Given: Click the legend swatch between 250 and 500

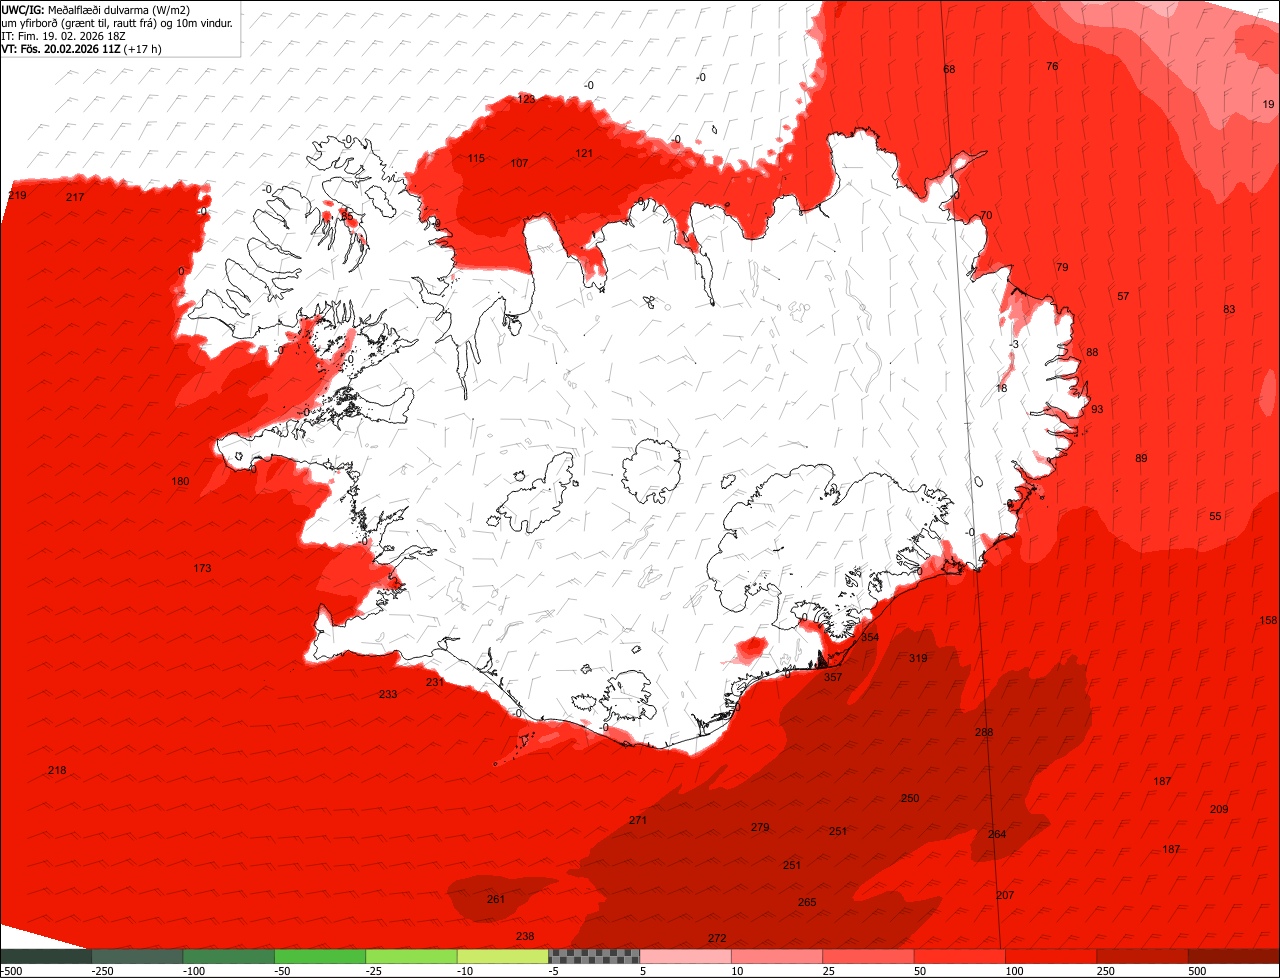Looking at the screenshot, I should click(1142, 956).
